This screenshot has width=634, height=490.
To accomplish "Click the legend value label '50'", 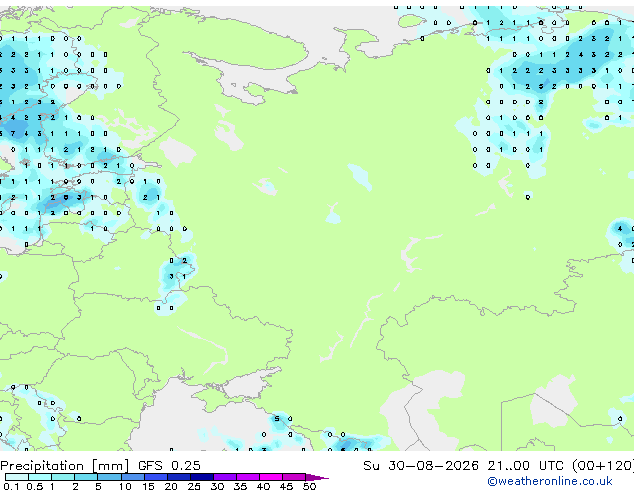I will pyautogui.click(x=309, y=486).
